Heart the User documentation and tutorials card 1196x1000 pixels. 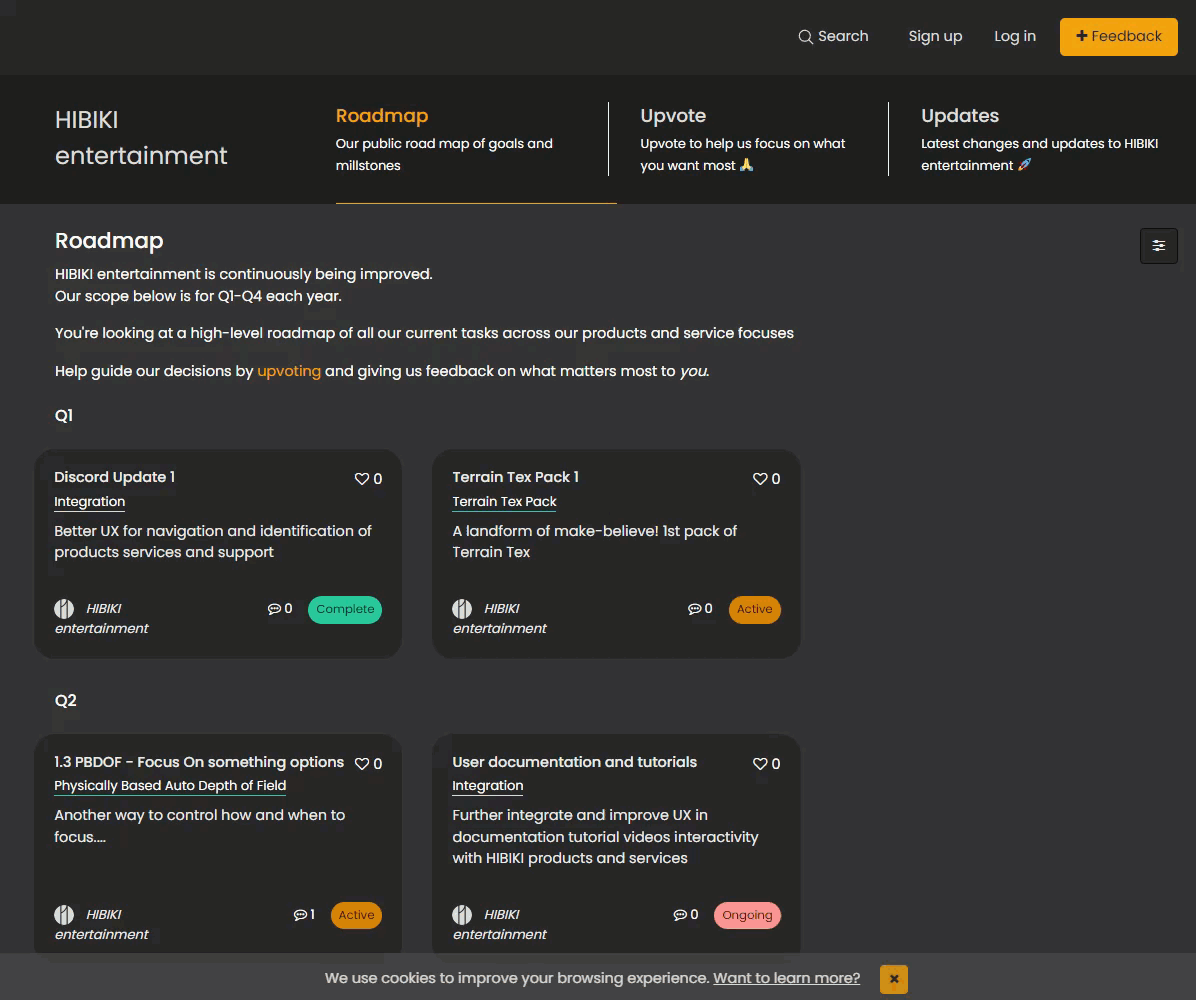point(760,764)
